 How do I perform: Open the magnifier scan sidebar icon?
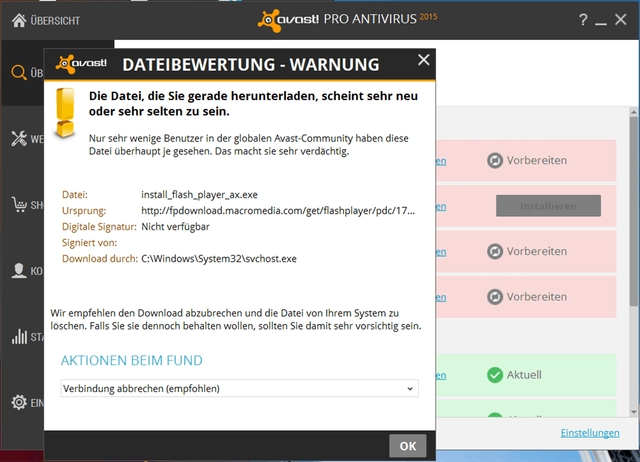click(19, 73)
